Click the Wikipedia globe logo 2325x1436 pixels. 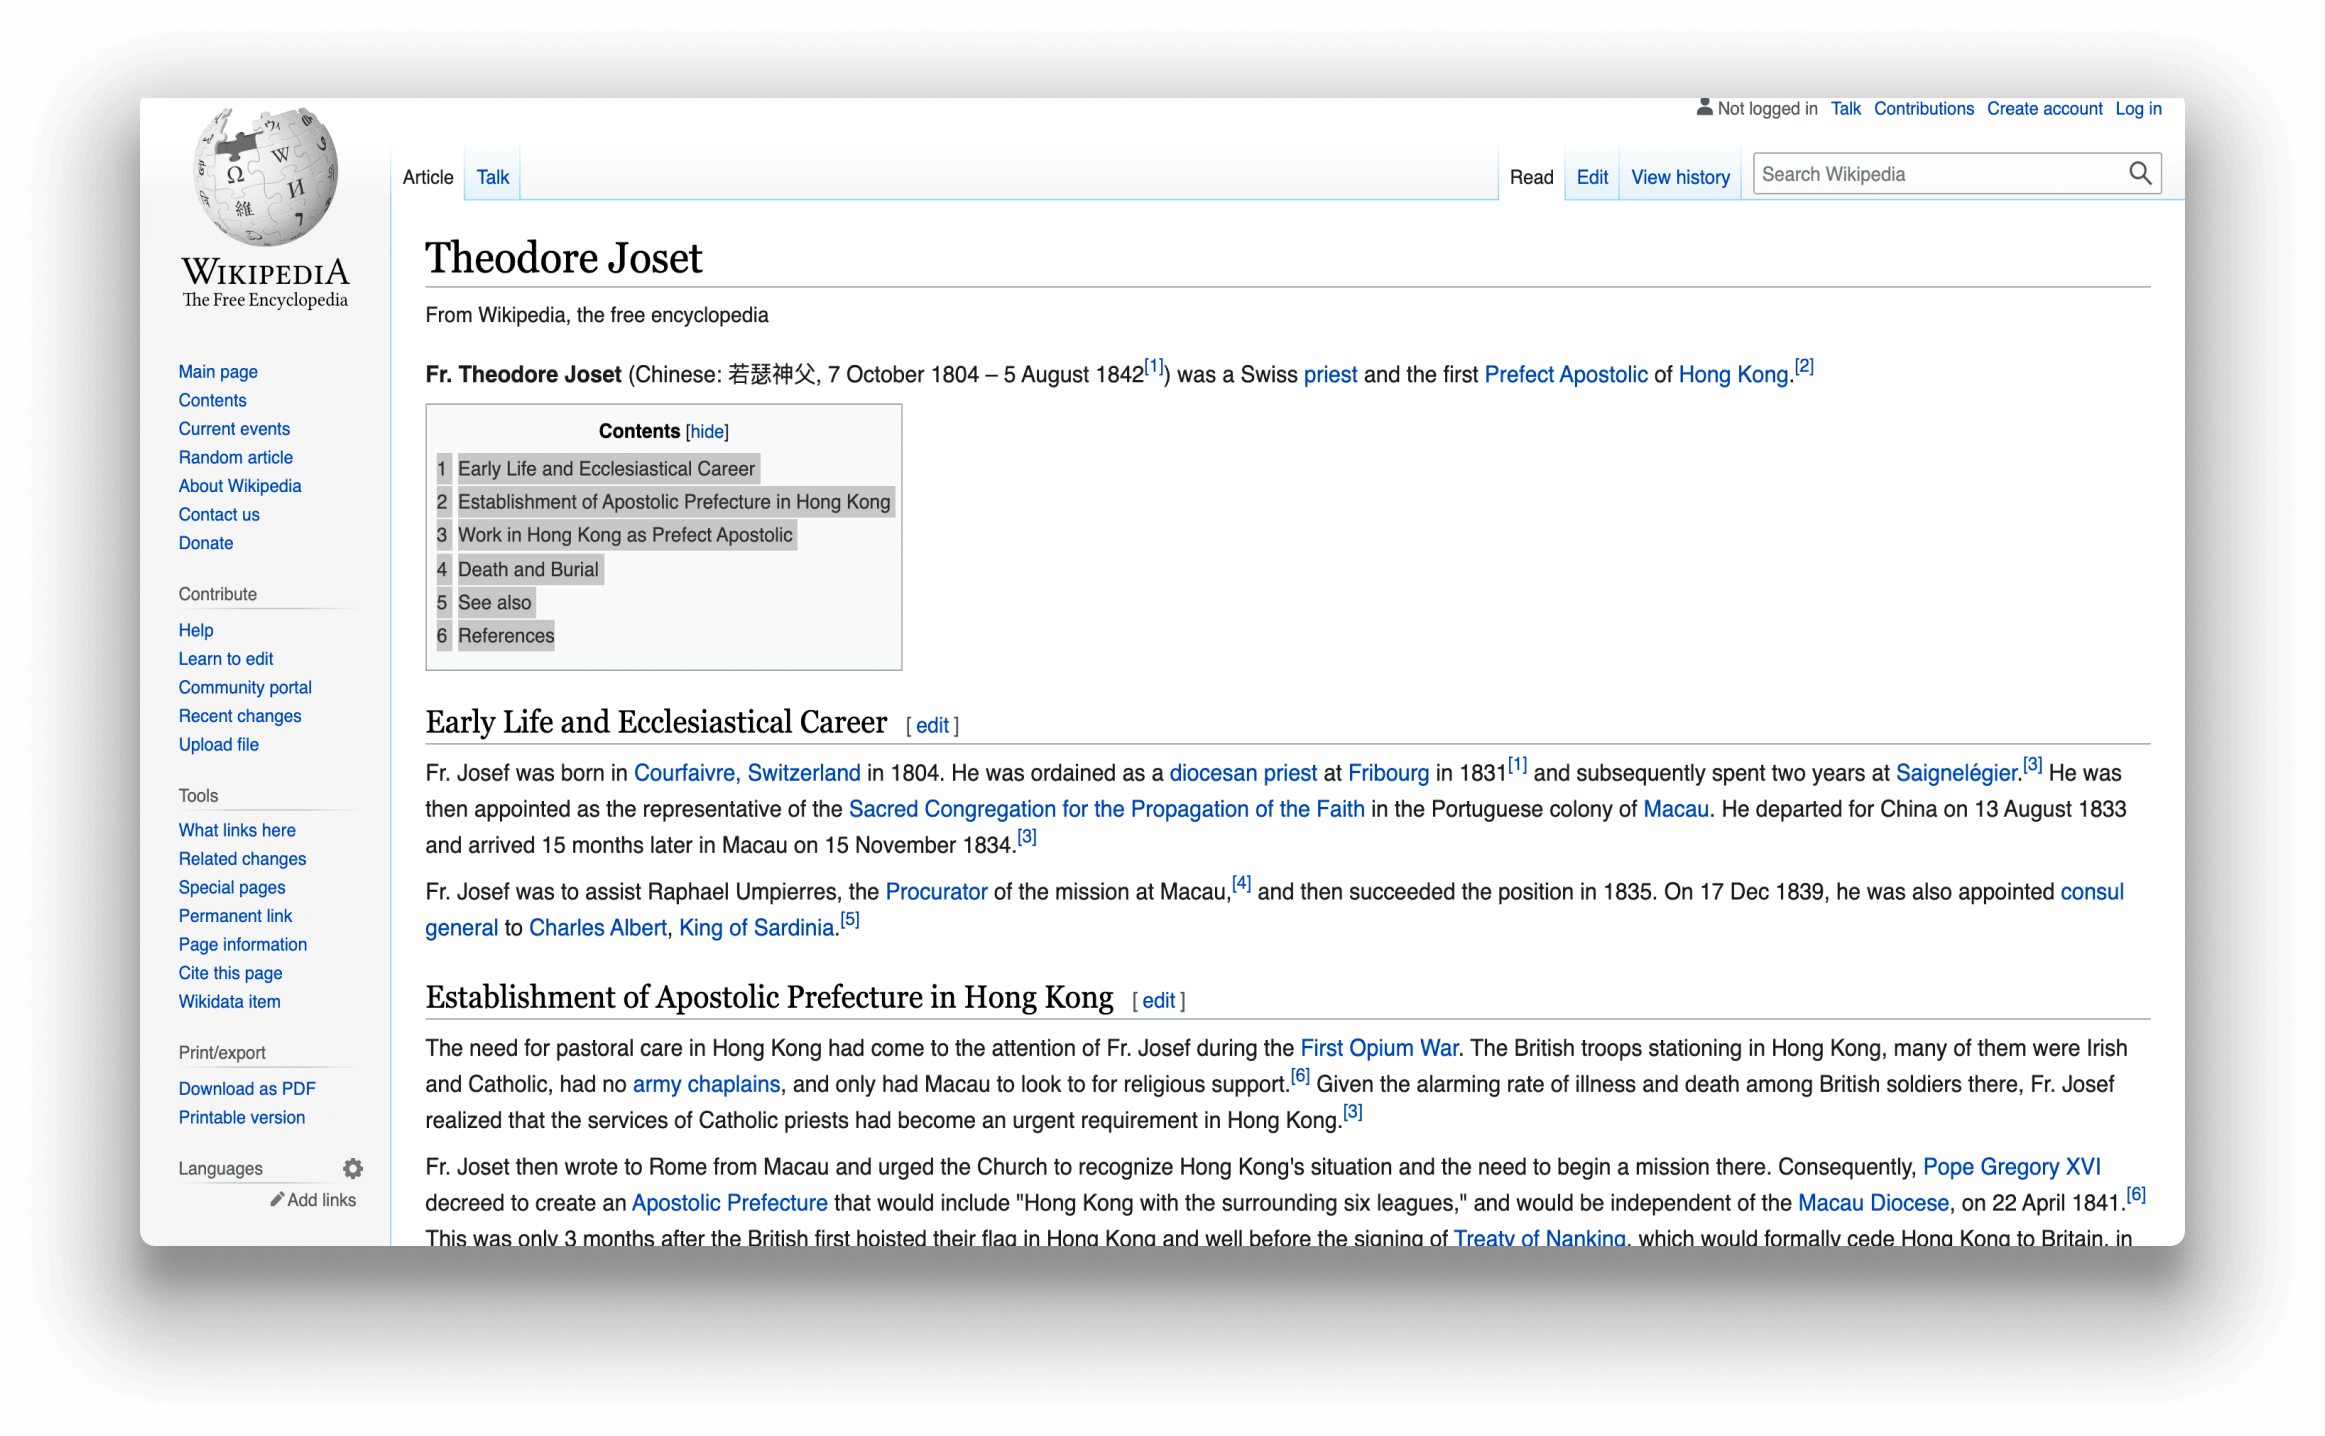click(x=265, y=177)
